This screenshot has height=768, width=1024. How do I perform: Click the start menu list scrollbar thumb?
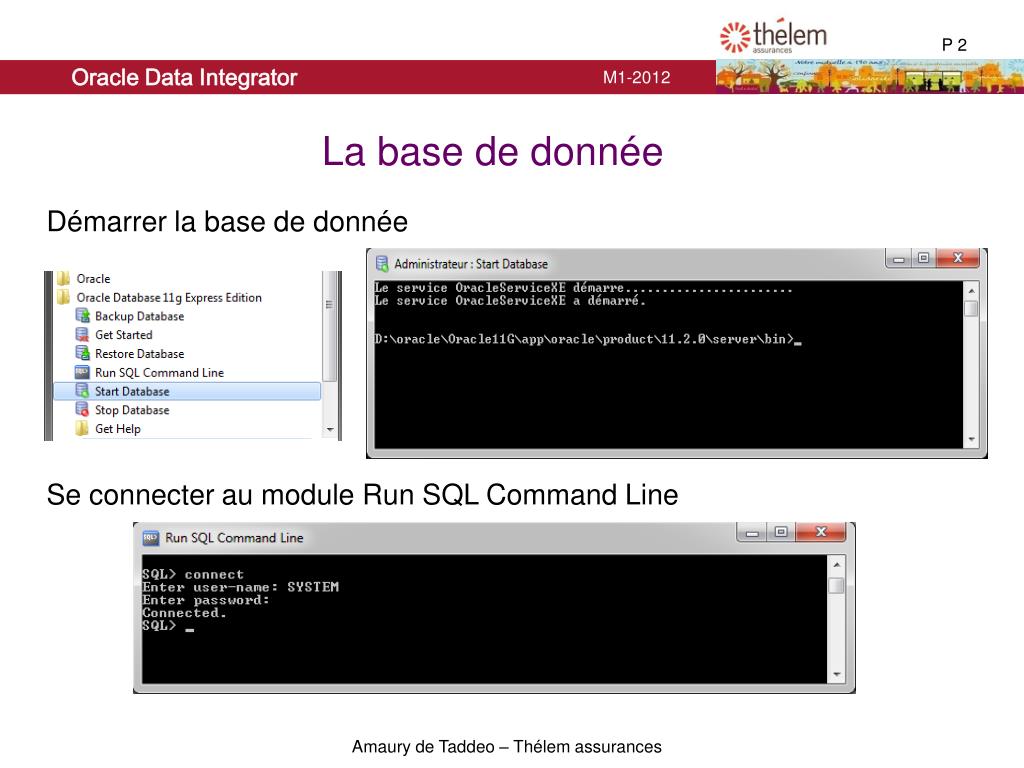click(330, 327)
